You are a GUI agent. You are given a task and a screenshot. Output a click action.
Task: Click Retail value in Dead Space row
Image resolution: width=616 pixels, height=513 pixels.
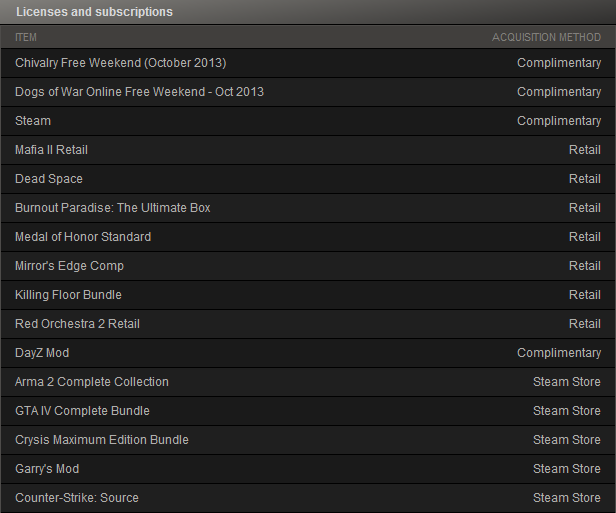coord(585,179)
